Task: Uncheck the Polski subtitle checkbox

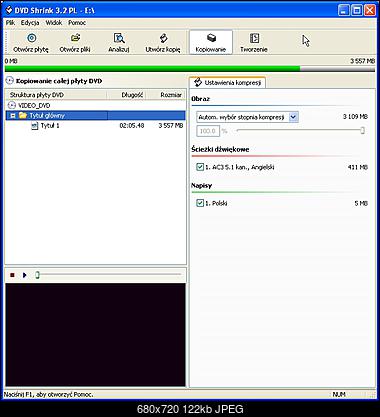Action: (x=200, y=203)
